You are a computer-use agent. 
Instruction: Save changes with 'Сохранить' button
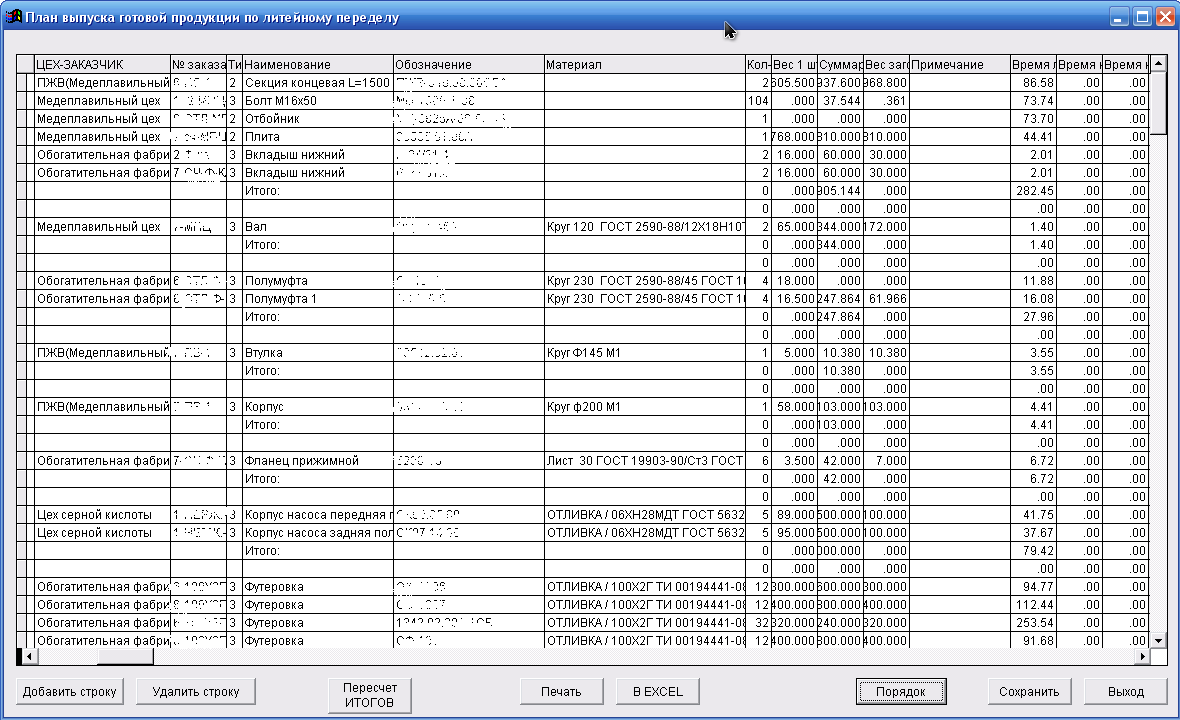[x=1029, y=691]
